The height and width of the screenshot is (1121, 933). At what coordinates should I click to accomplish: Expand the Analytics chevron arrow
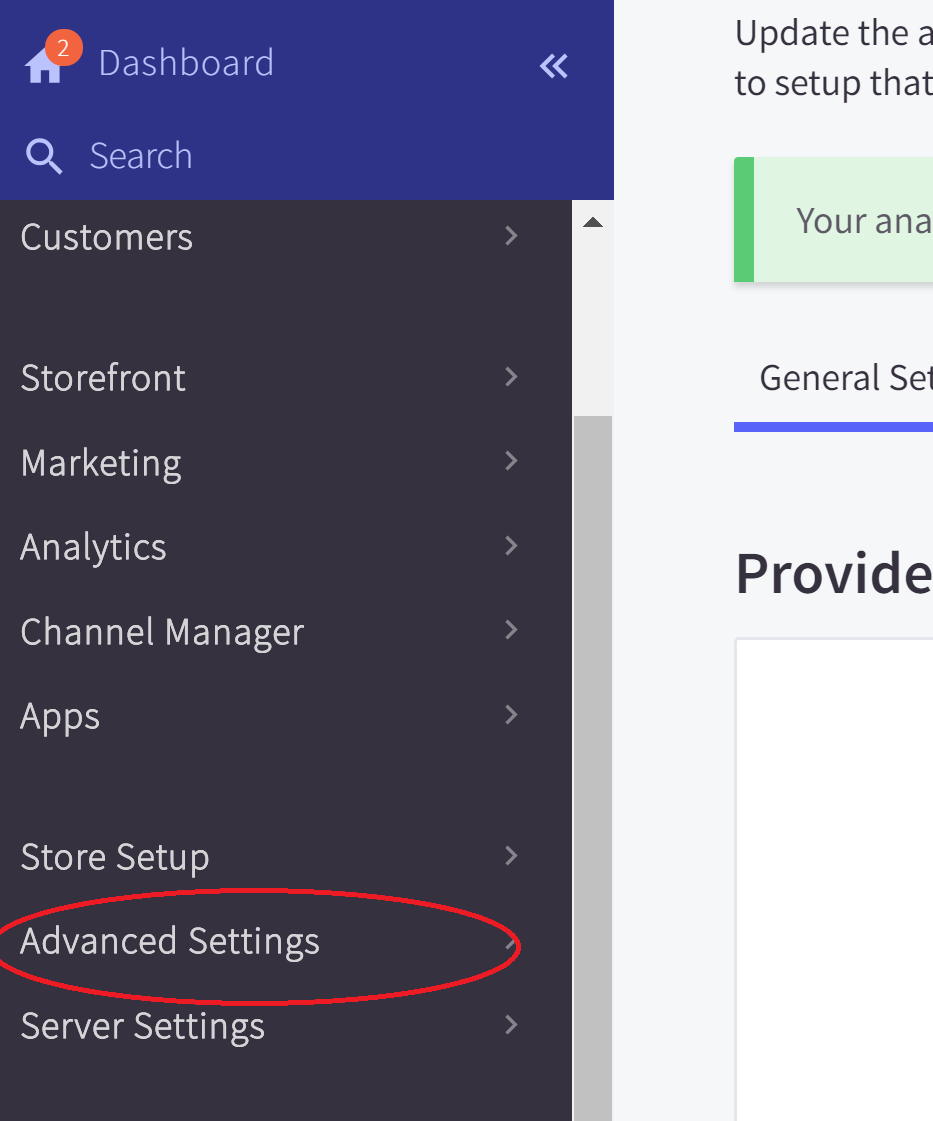click(x=511, y=546)
